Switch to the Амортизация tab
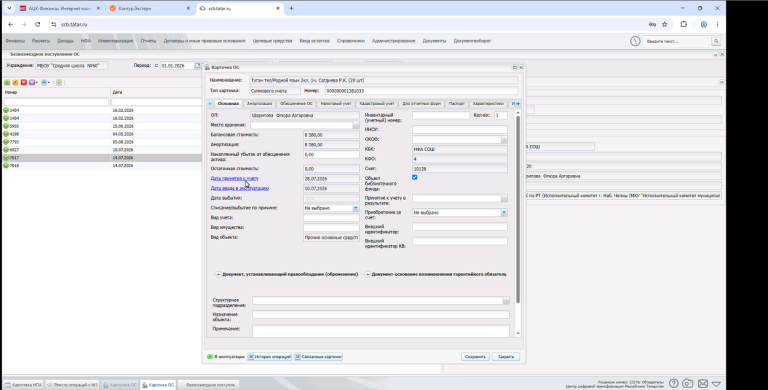This screenshot has height=390, width=768. click(x=259, y=104)
